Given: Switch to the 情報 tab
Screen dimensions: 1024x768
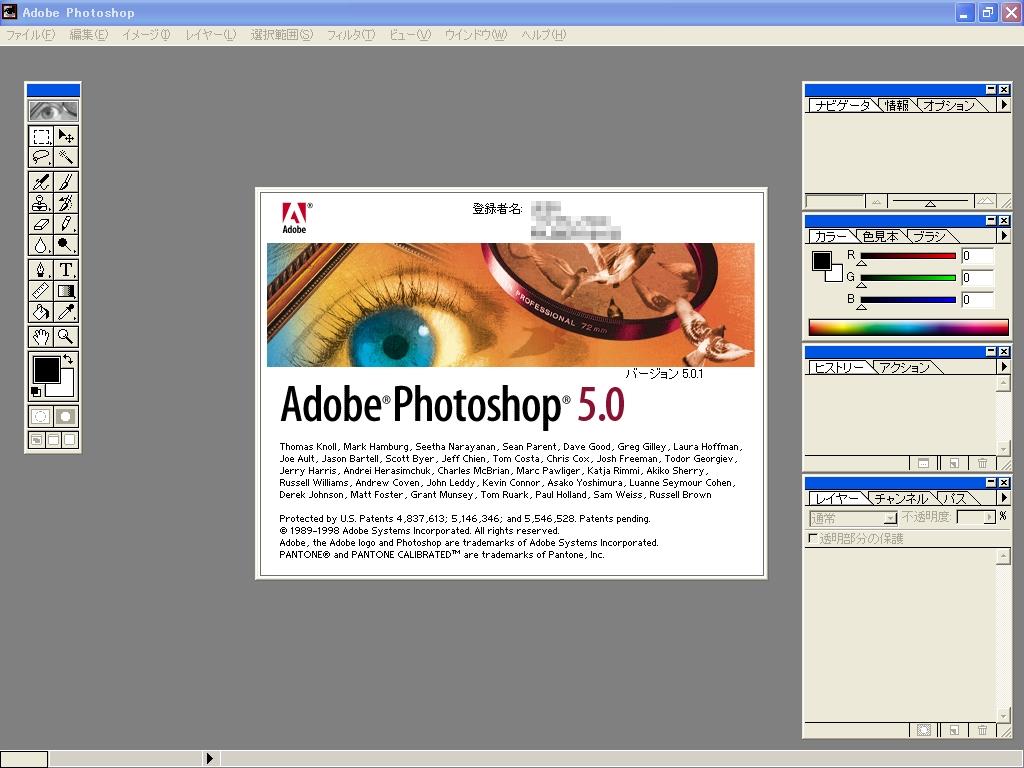Looking at the screenshot, I should tap(897, 105).
